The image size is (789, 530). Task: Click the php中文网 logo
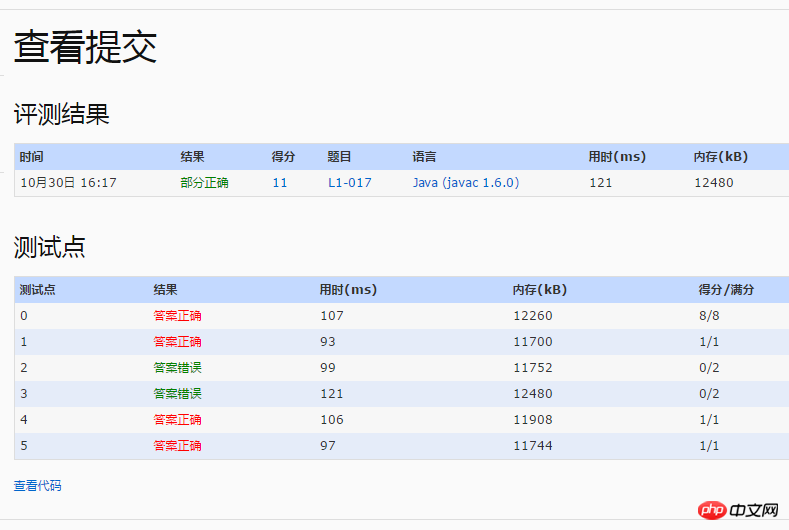pyautogui.click(x=739, y=510)
